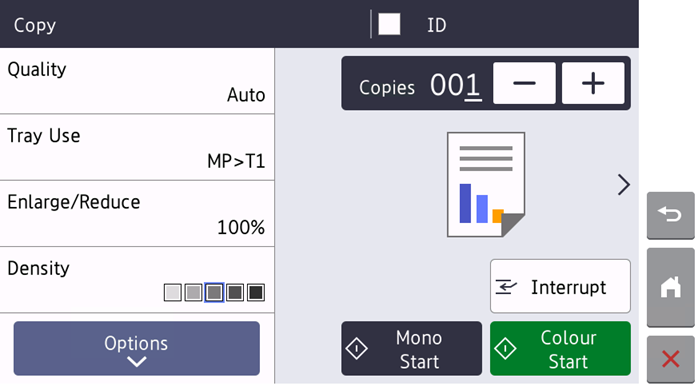
Task: Click the ID label text
Action: [x=436, y=25]
